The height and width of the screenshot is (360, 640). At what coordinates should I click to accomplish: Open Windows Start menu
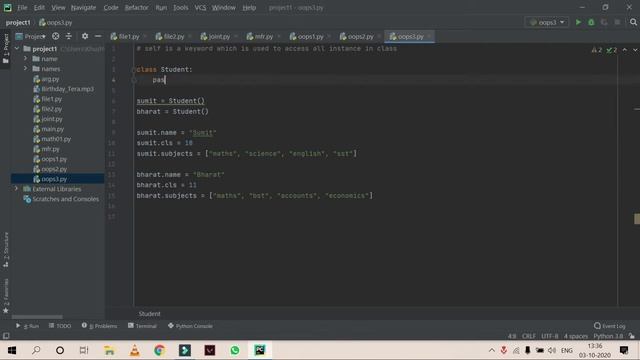point(12,350)
